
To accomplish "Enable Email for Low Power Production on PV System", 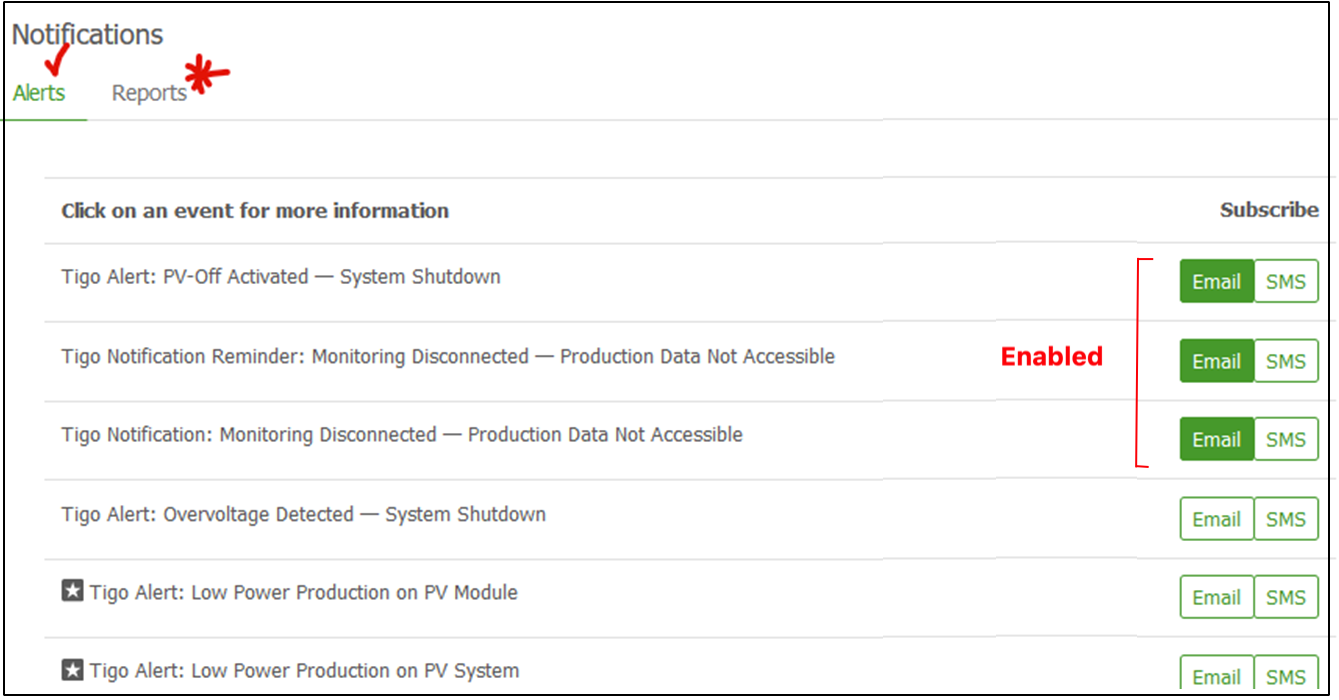I will pos(1217,675).
